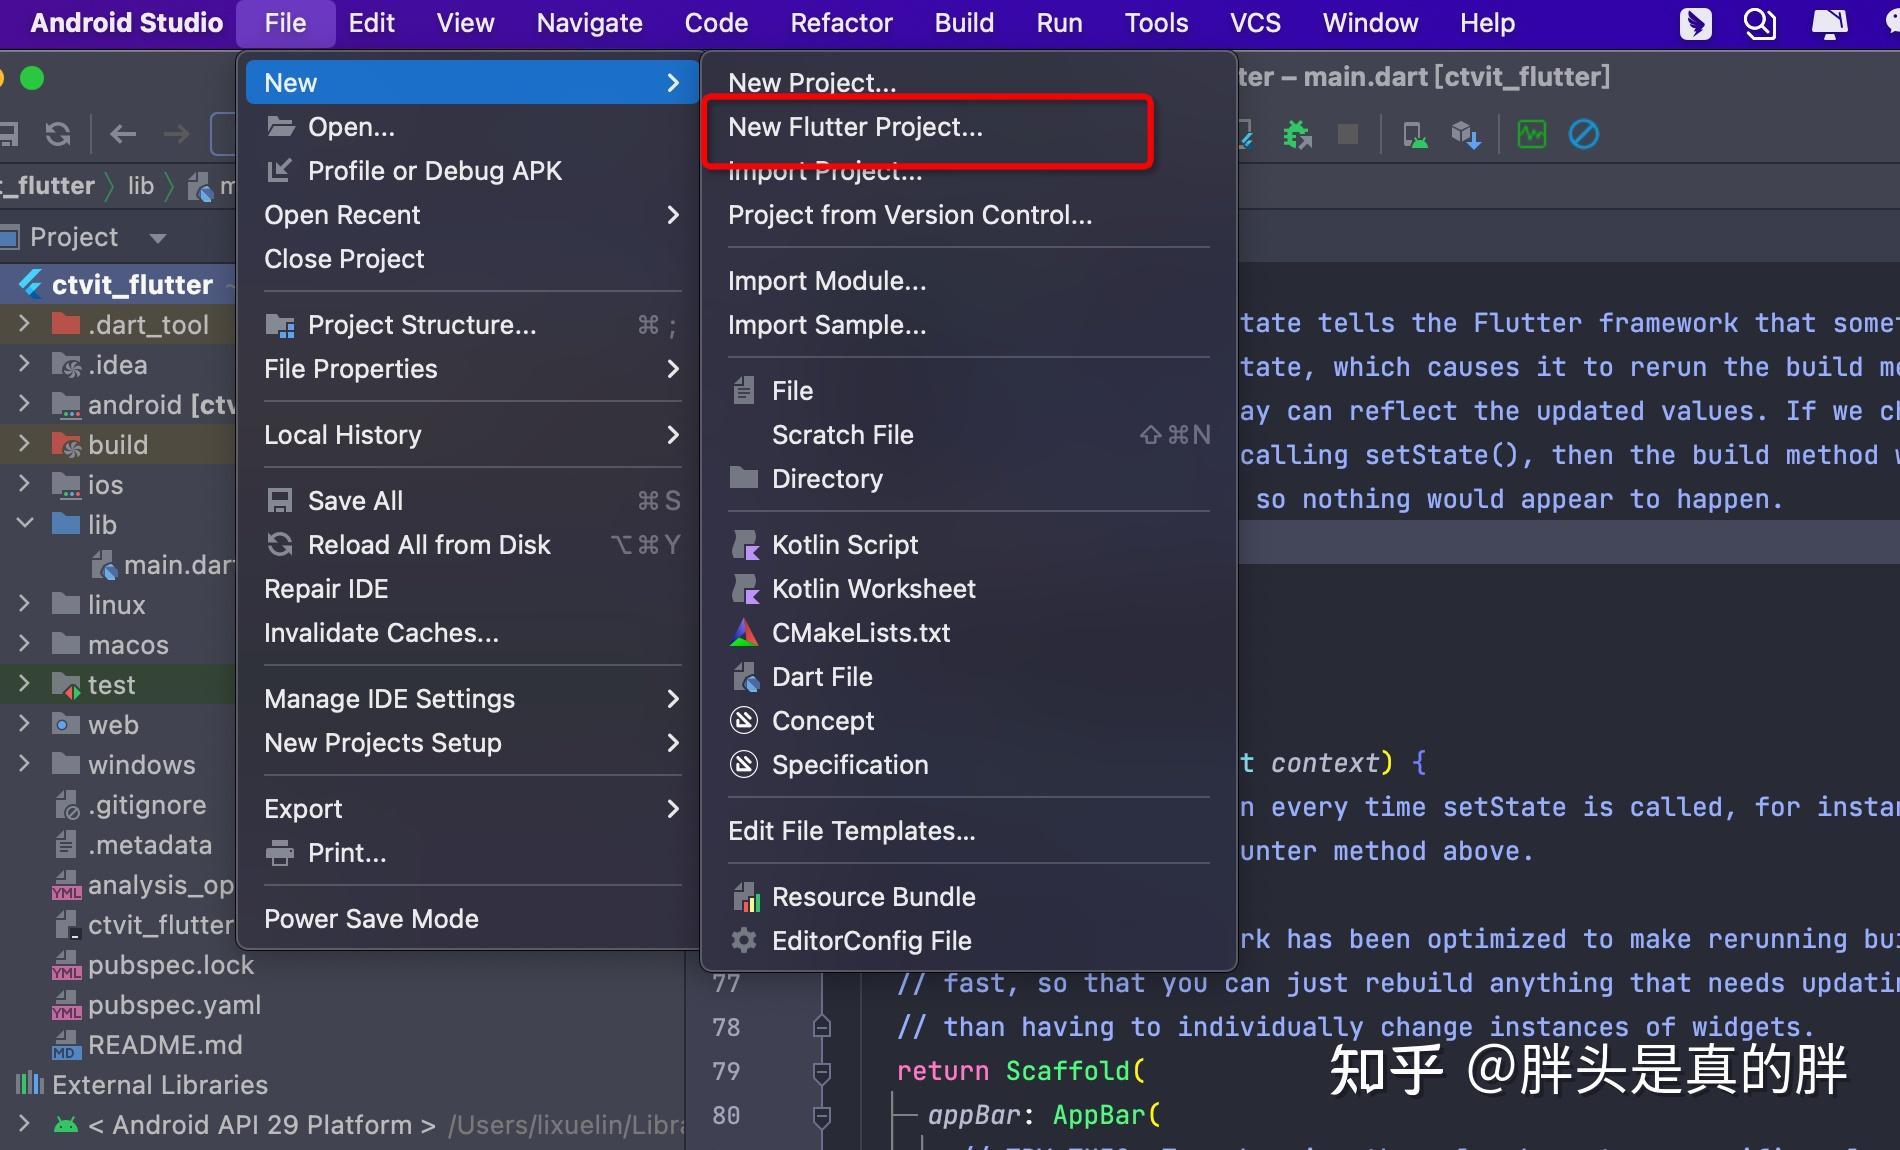The height and width of the screenshot is (1150, 1900).
Task: Click fold marker on line 79
Action: [x=822, y=1072]
